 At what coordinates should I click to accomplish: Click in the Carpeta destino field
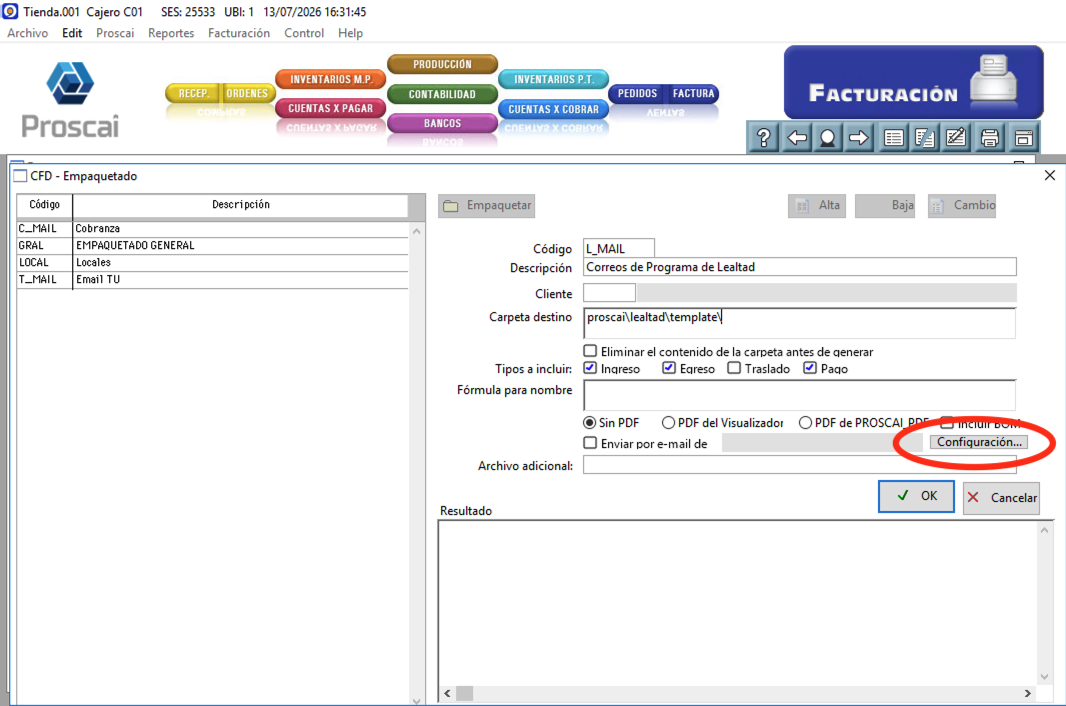800,322
